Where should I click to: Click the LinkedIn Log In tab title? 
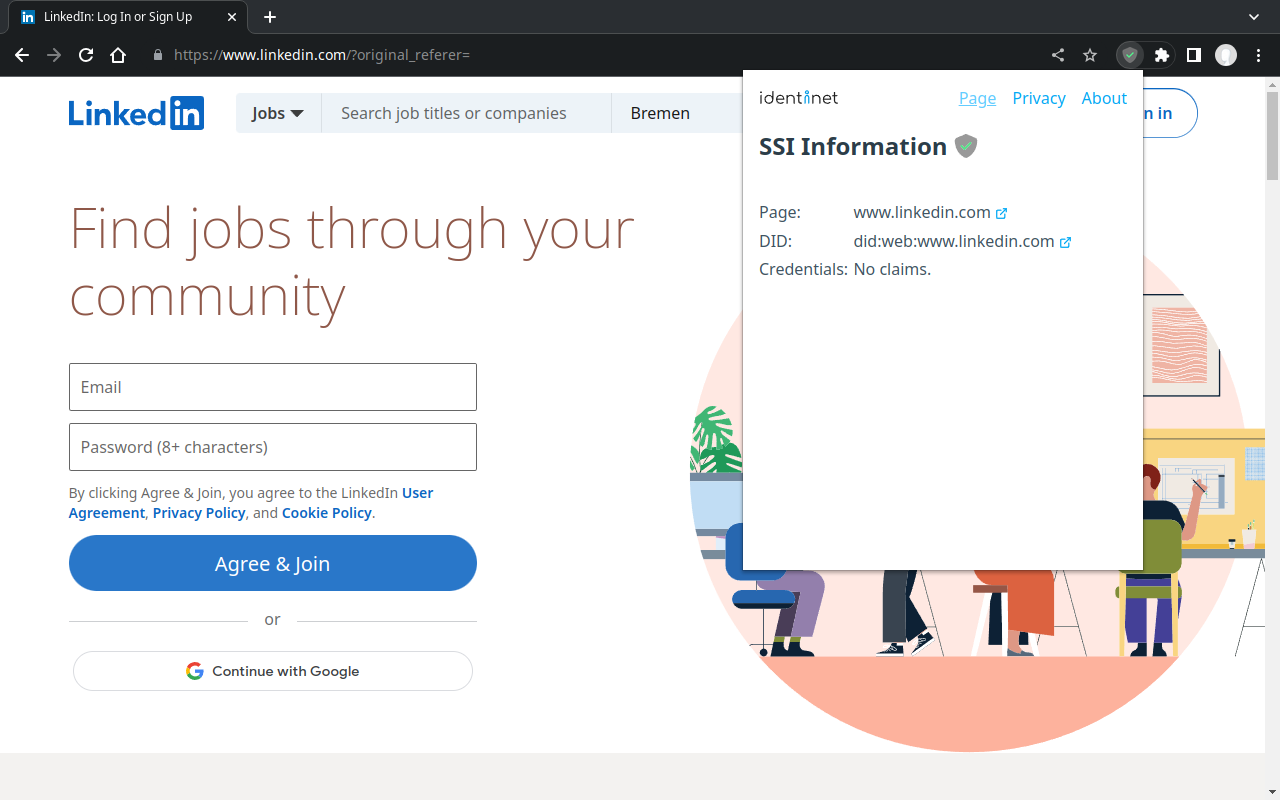point(118,17)
